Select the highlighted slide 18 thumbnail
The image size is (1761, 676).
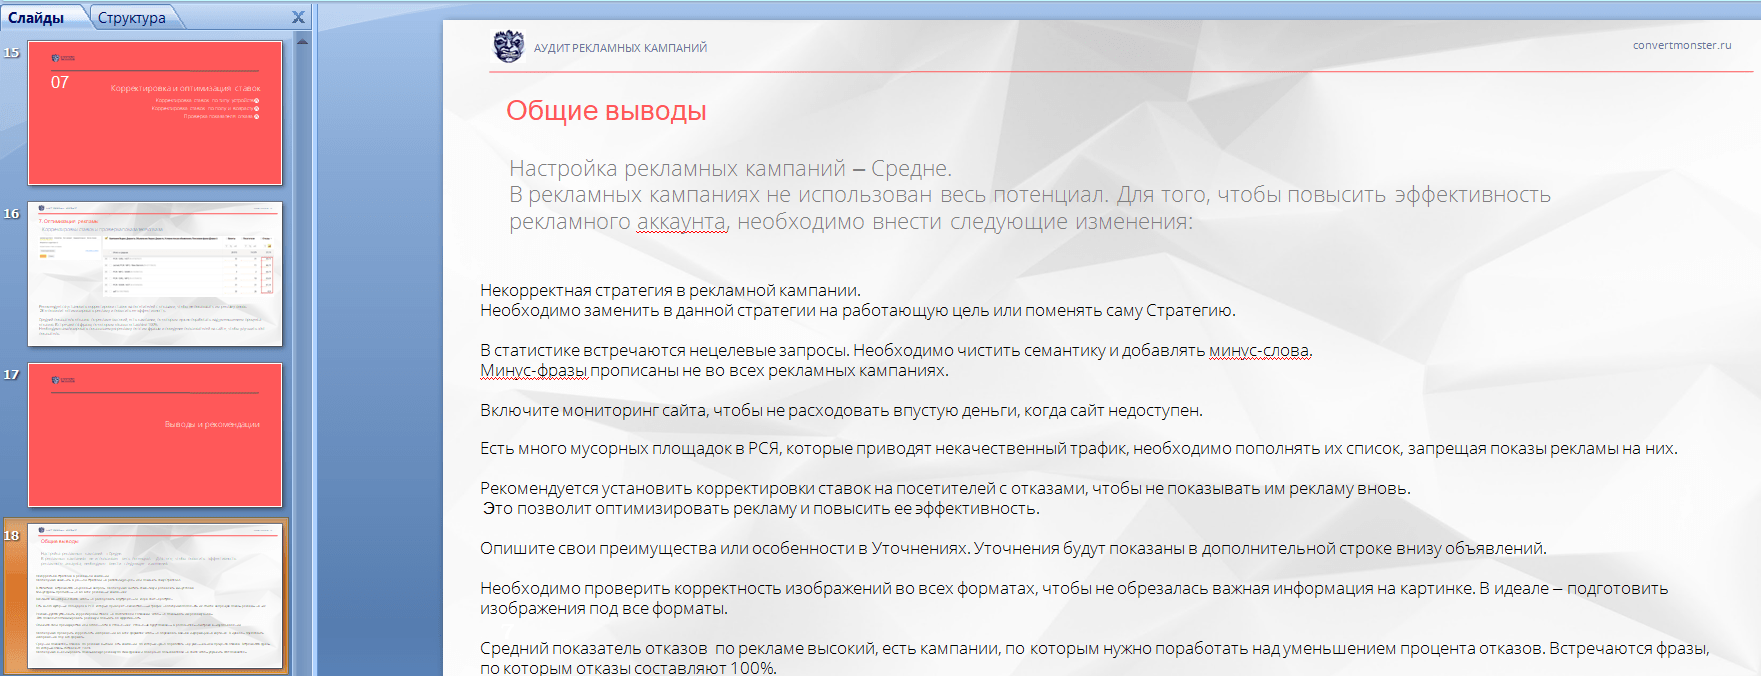pyautogui.click(x=155, y=596)
